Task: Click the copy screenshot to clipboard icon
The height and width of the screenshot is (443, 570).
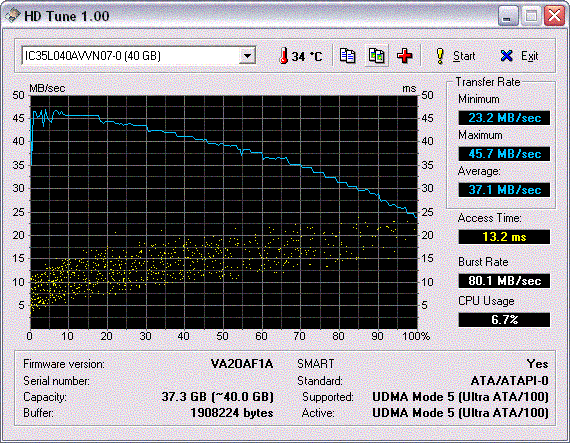Action: [376, 56]
